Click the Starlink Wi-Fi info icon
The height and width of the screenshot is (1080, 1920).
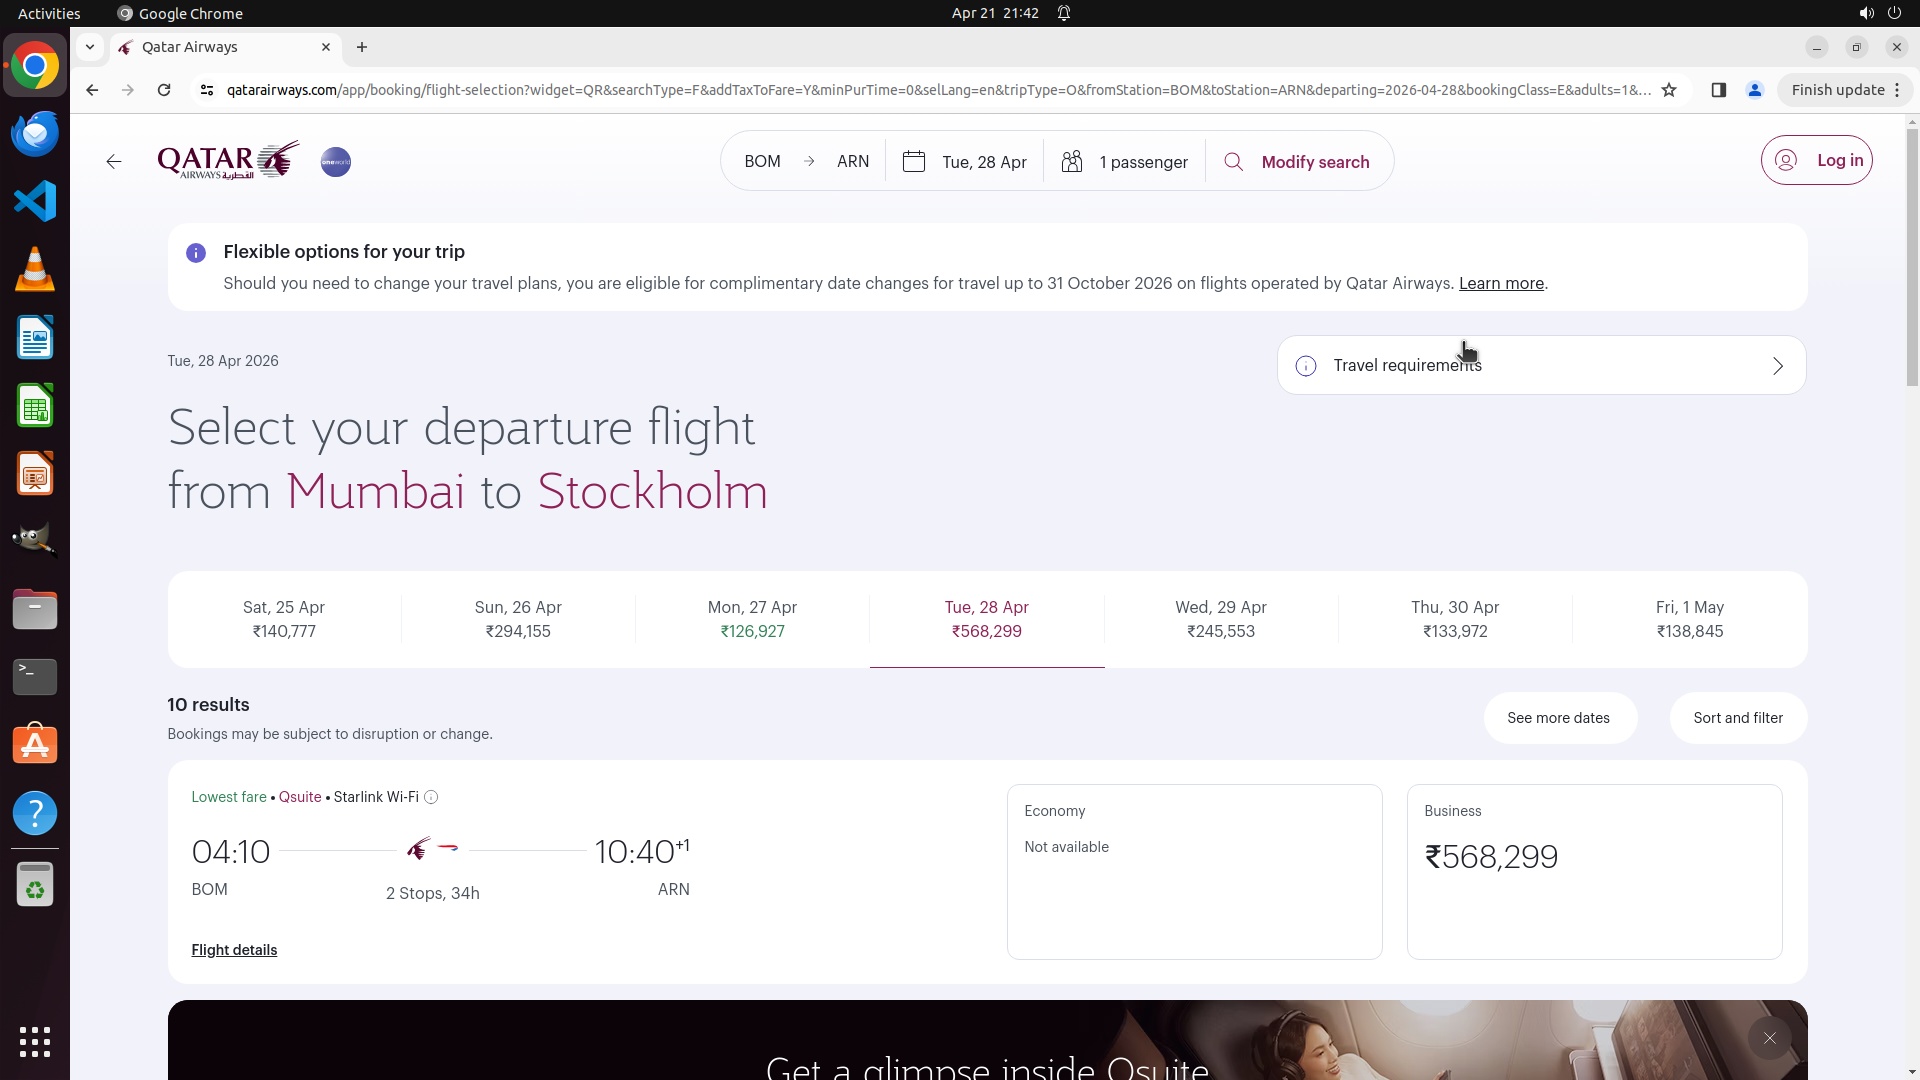[x=431, y=797]
